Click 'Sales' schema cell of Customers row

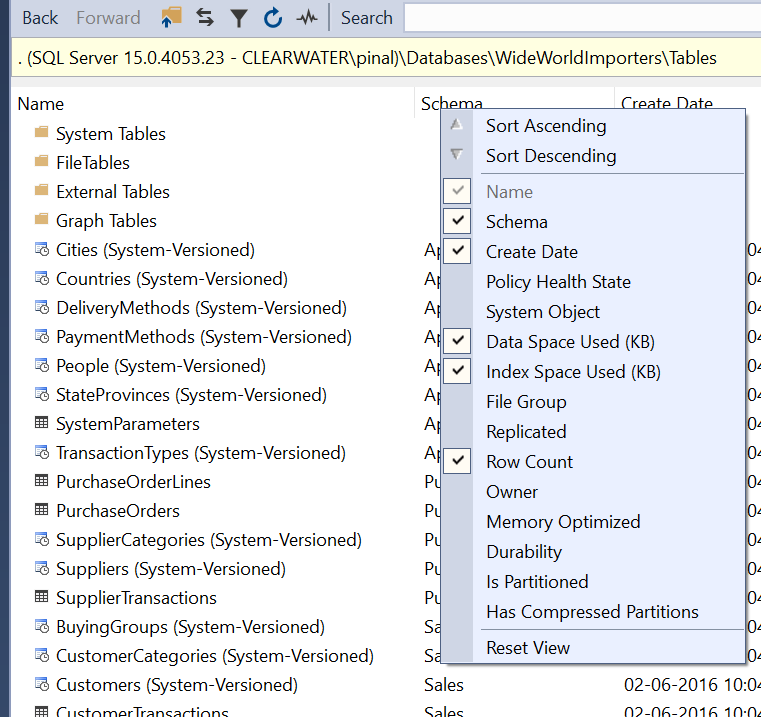click(x=444, y=685)
